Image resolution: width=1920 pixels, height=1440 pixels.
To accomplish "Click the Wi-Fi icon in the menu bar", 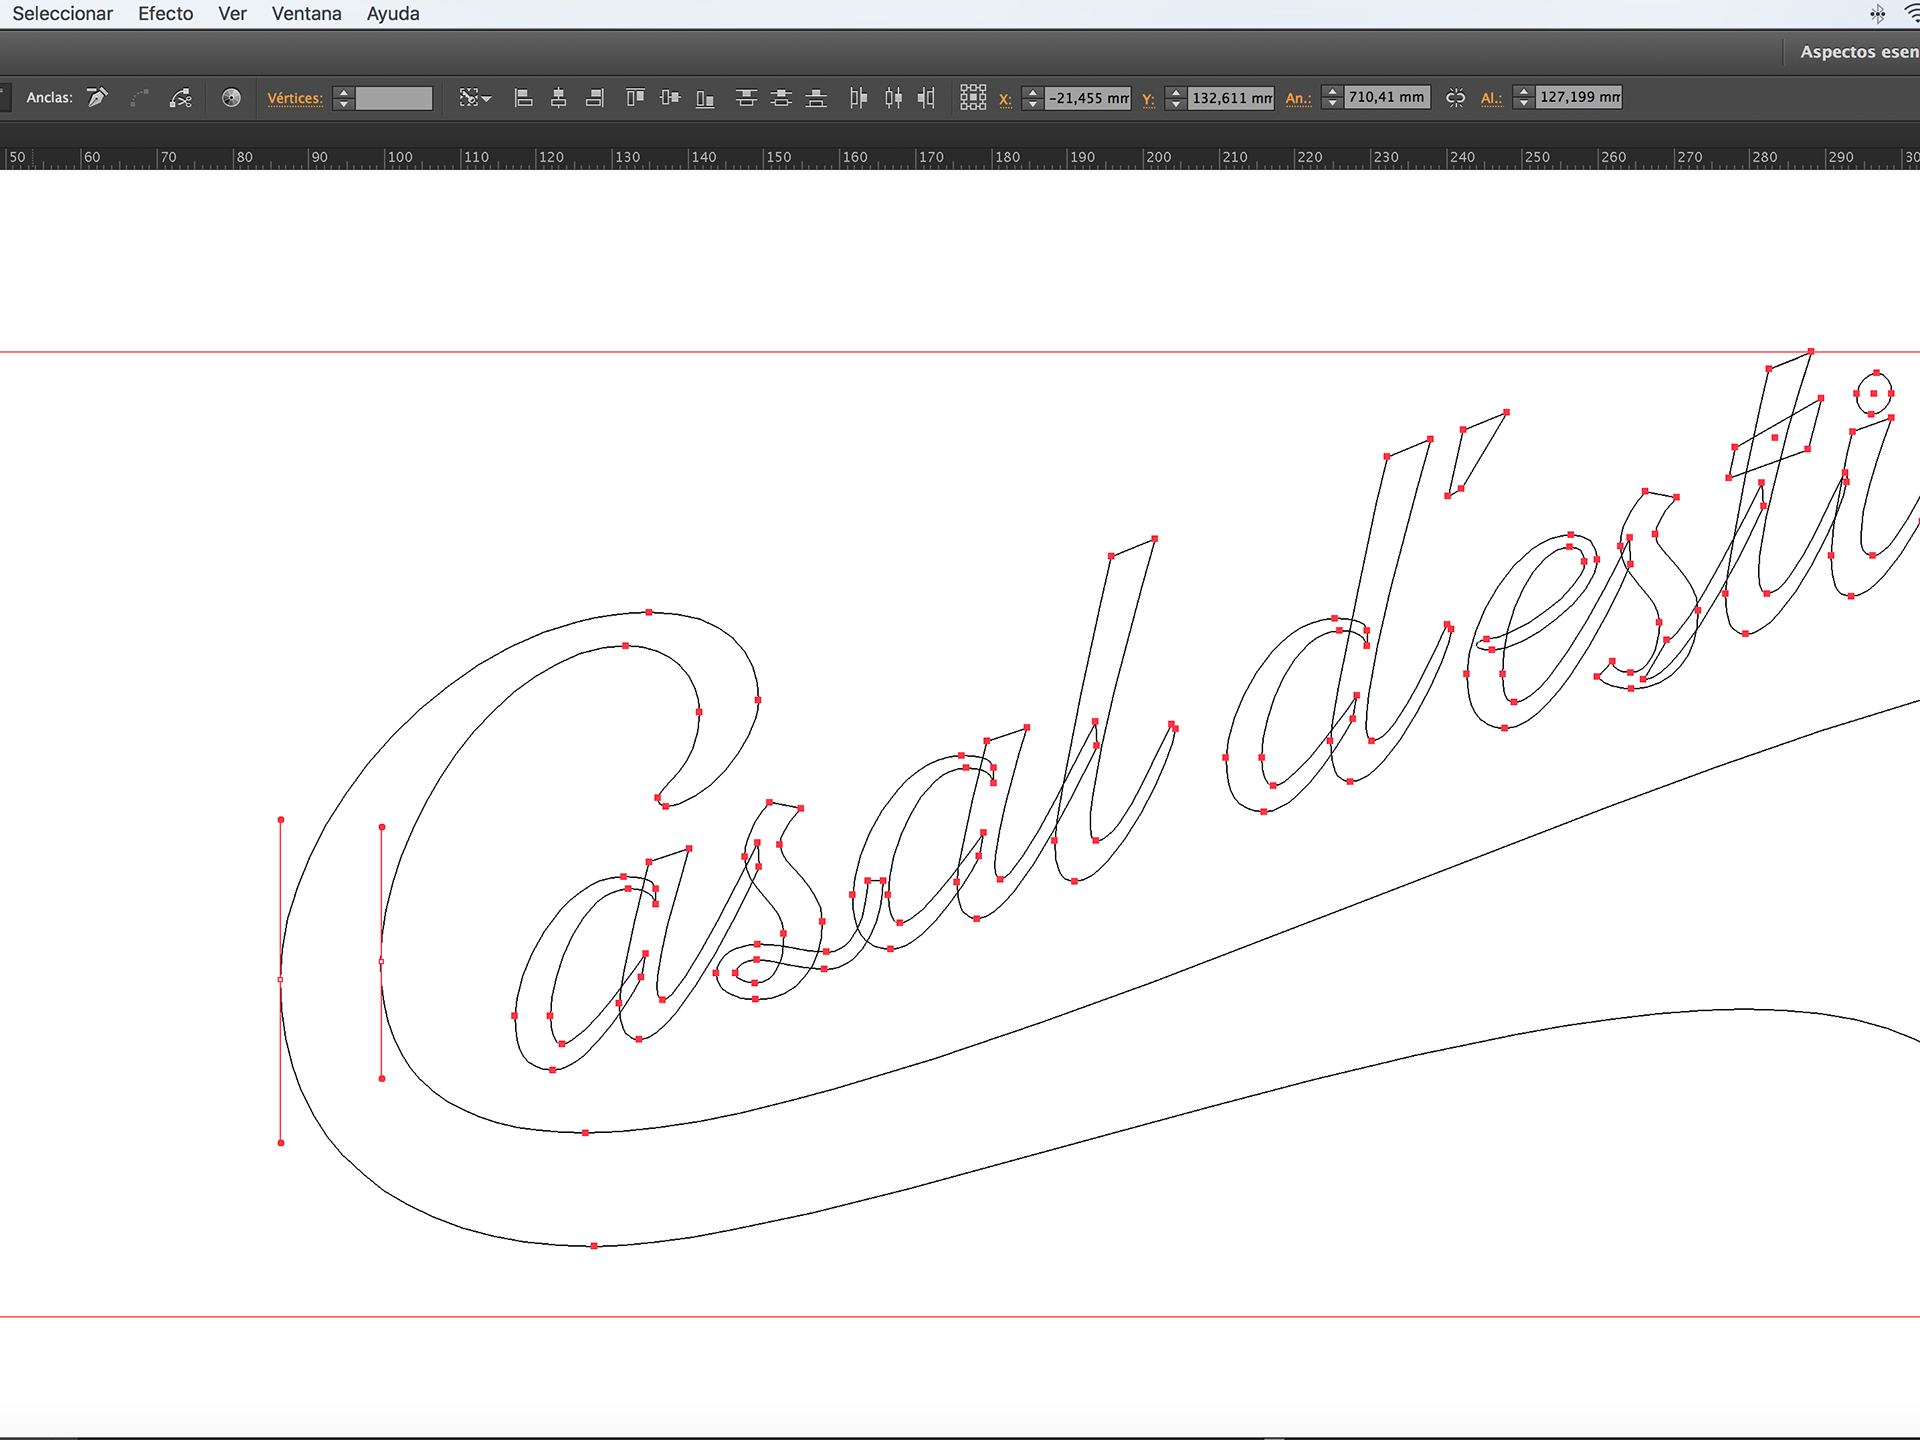I will [1911, 13].
